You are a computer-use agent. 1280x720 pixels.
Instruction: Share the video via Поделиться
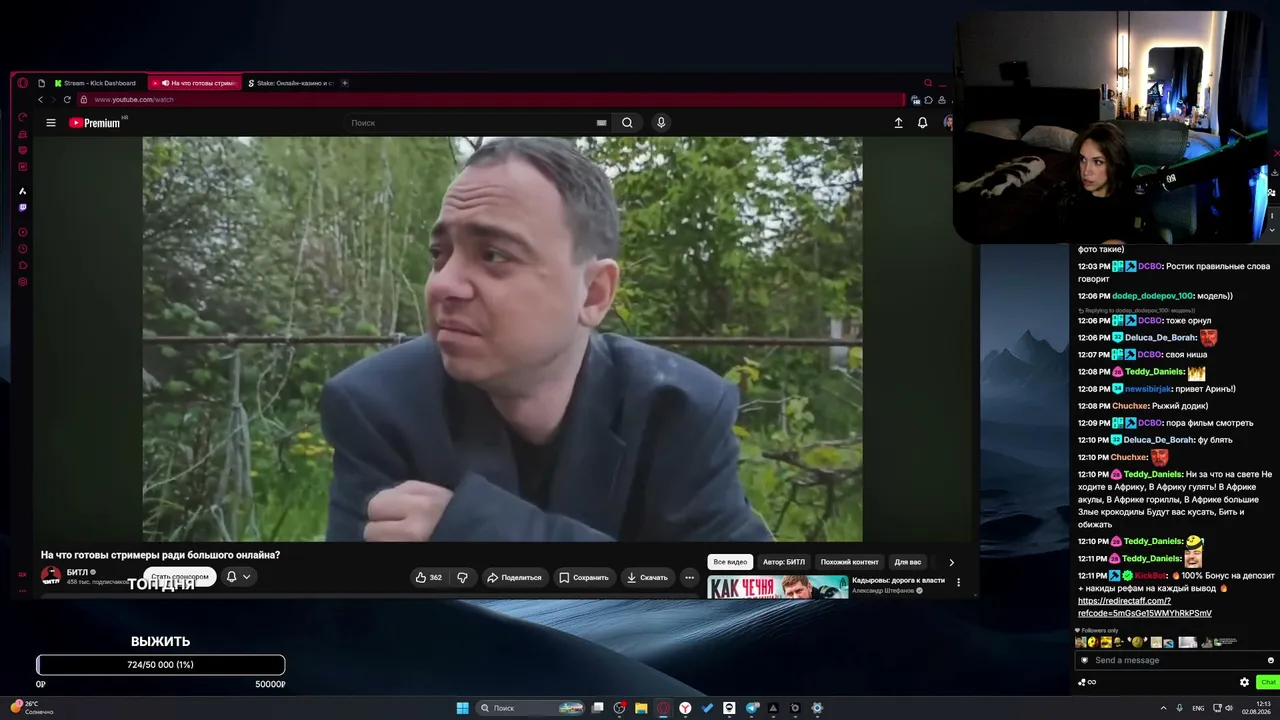[514, 577]
